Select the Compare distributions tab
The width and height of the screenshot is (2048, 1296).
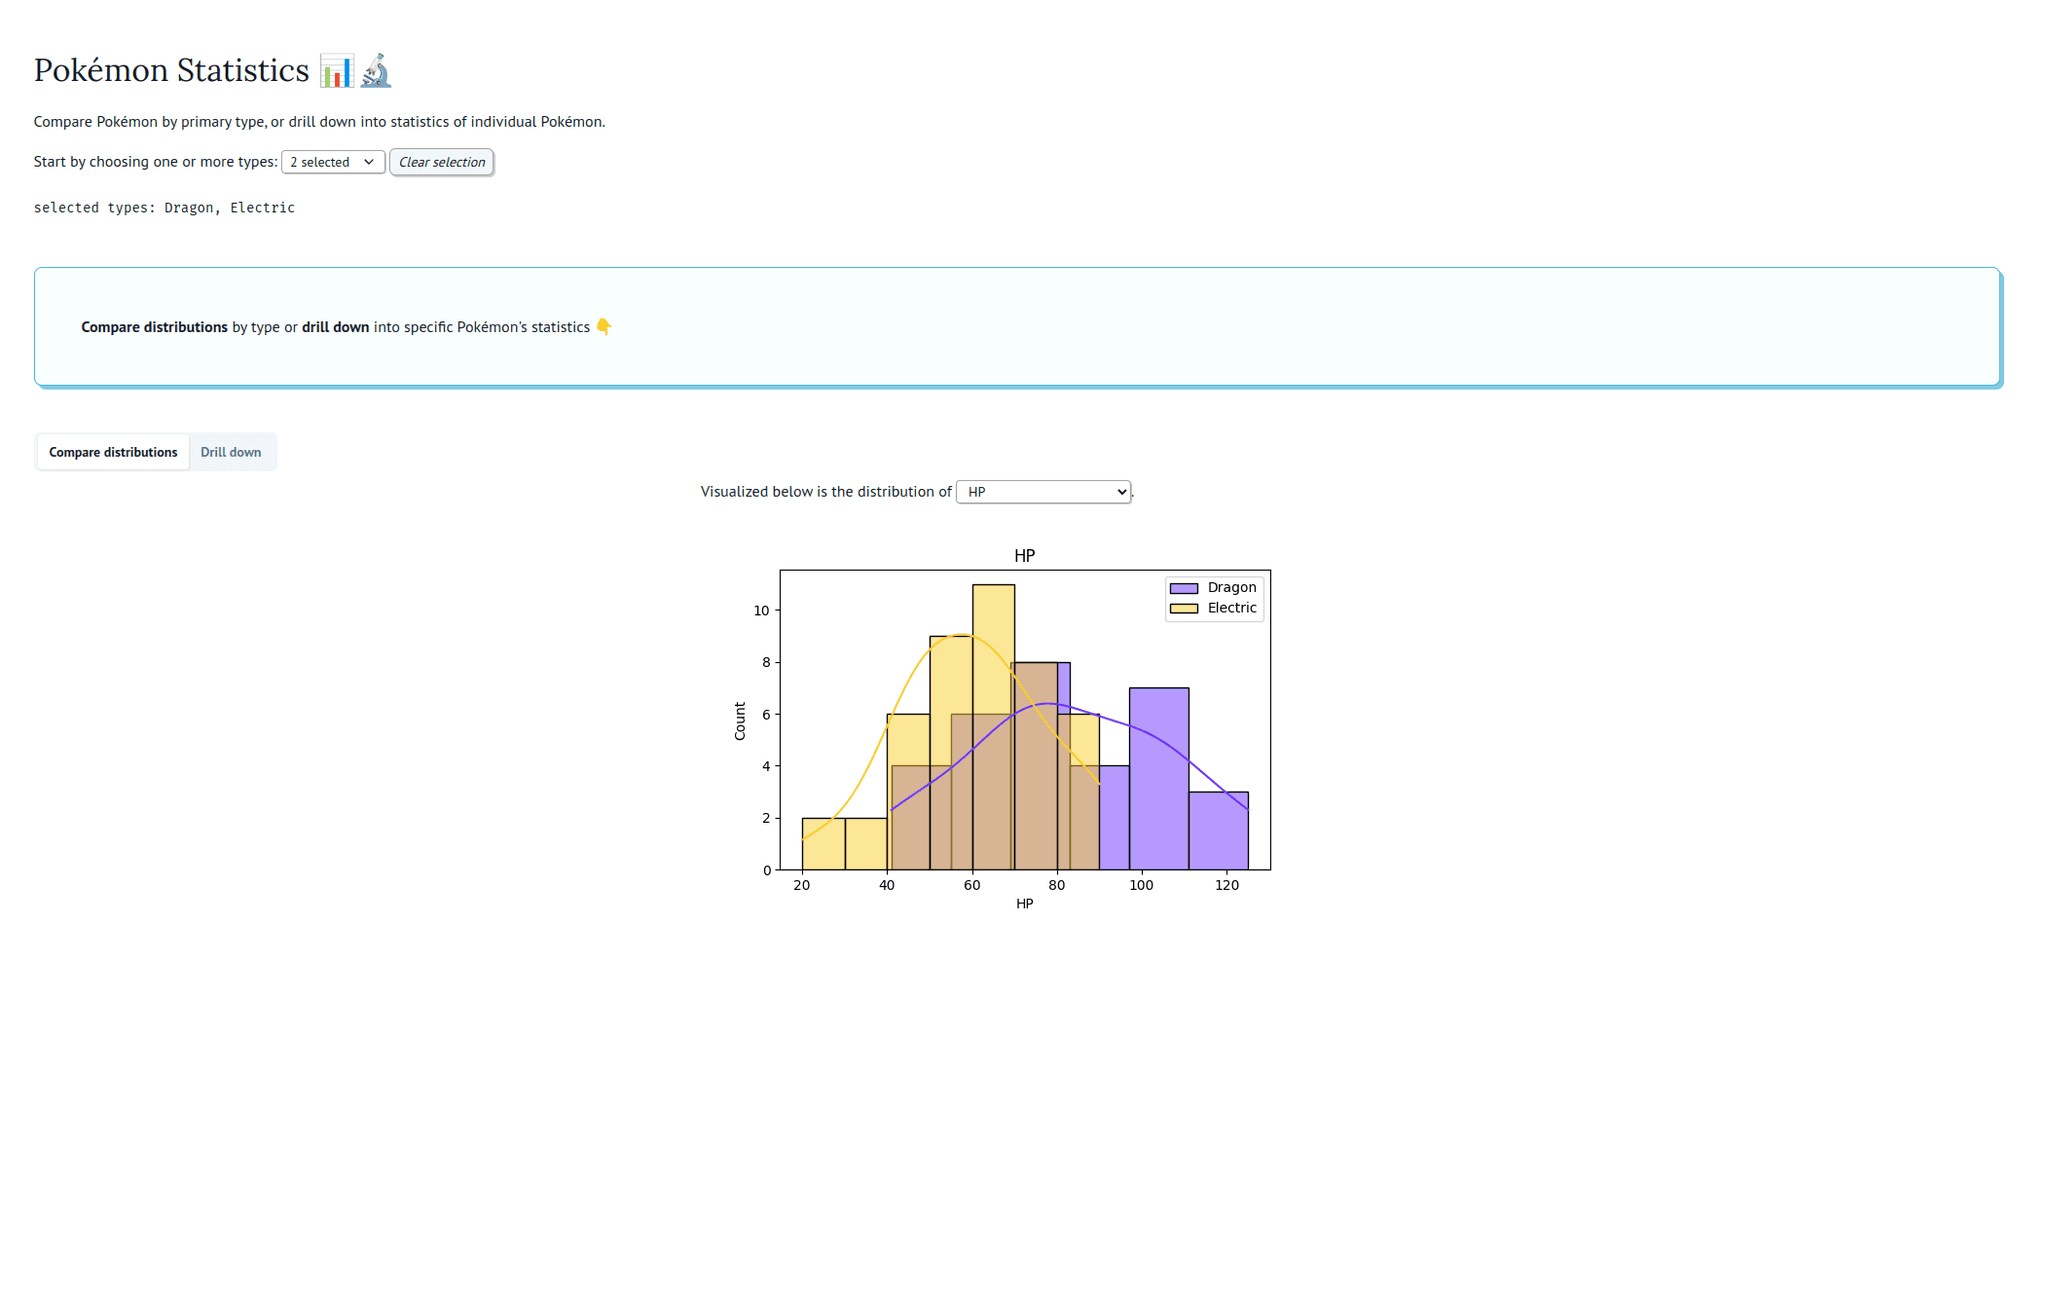tap(111, 452)
